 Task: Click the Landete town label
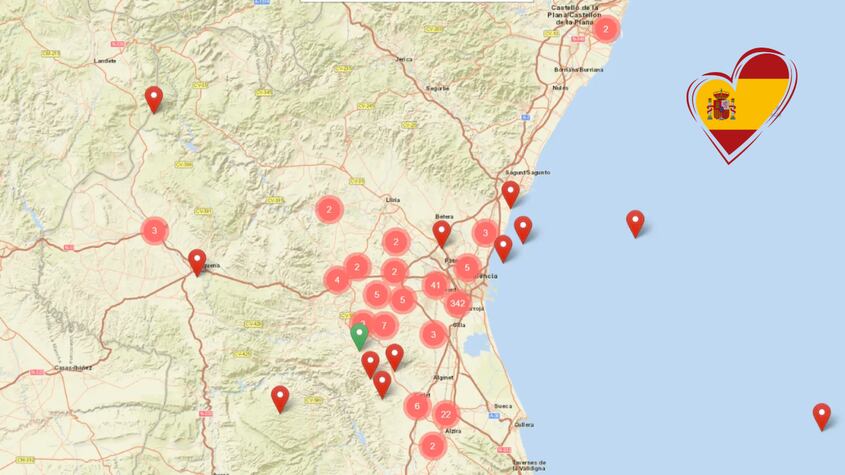[x=105, y=61]
